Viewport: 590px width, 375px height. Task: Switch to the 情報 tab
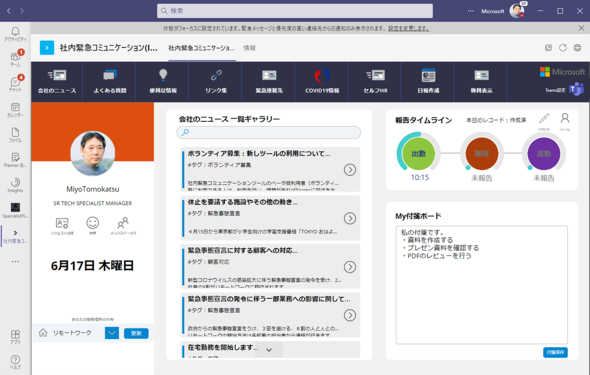[x=249, y=48]
